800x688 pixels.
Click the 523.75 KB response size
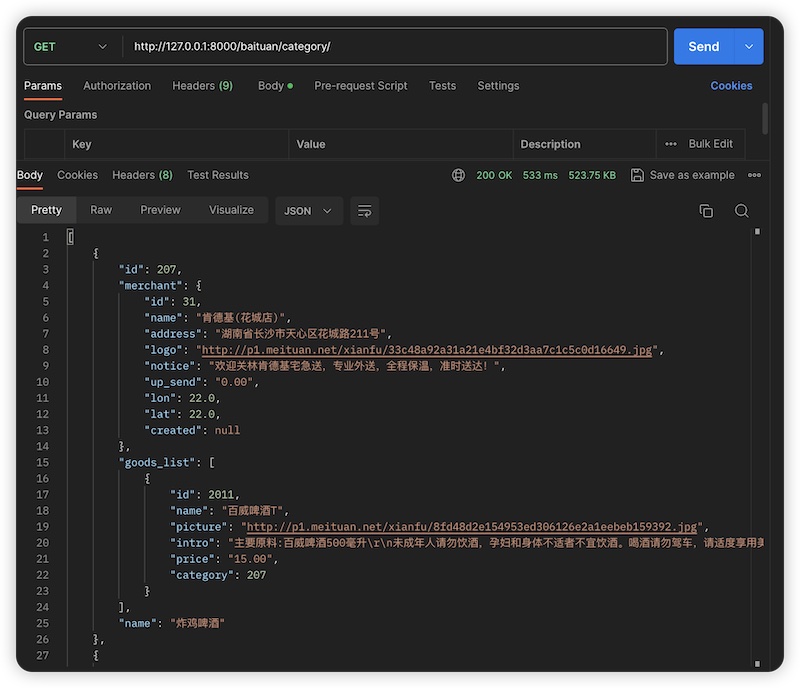pos(592,175)
